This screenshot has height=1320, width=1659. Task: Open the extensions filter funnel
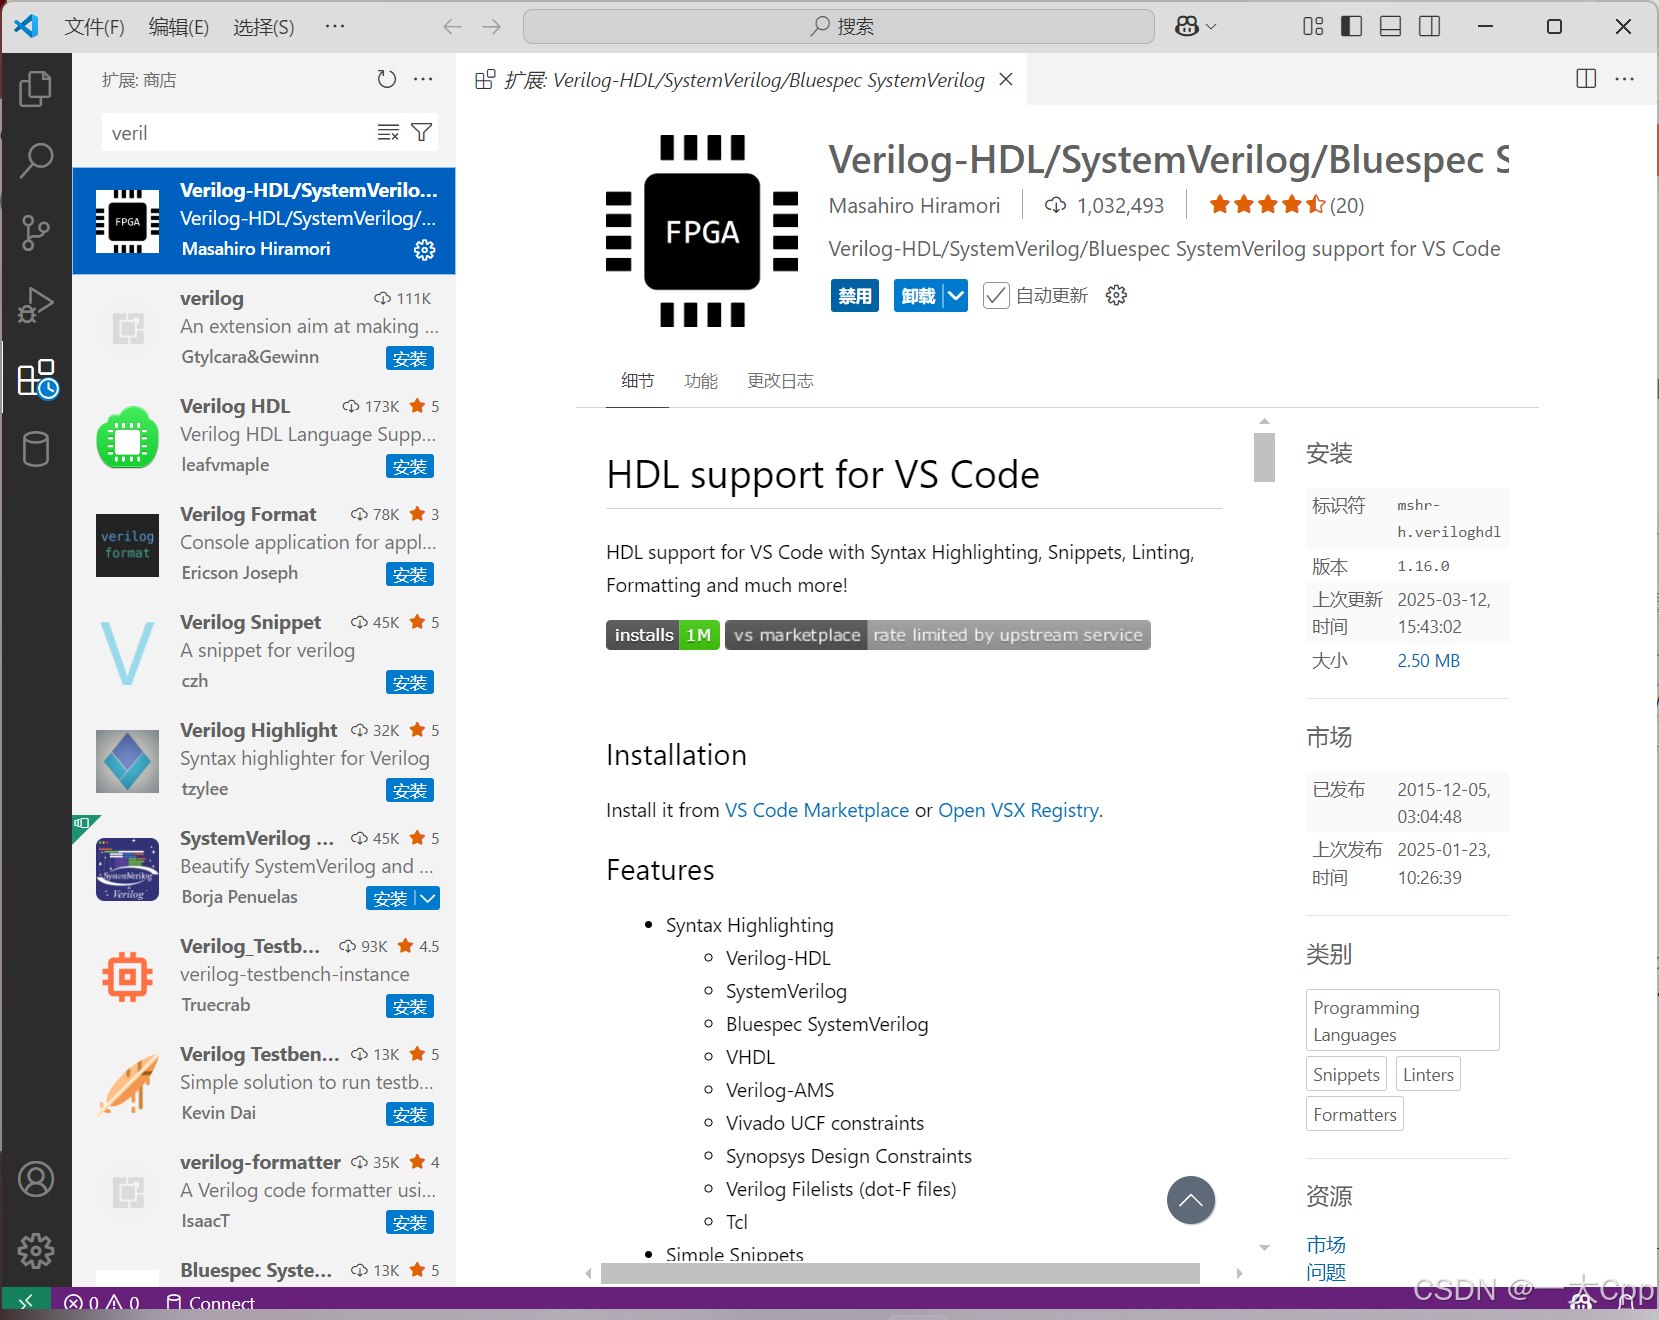coord(422,132)
